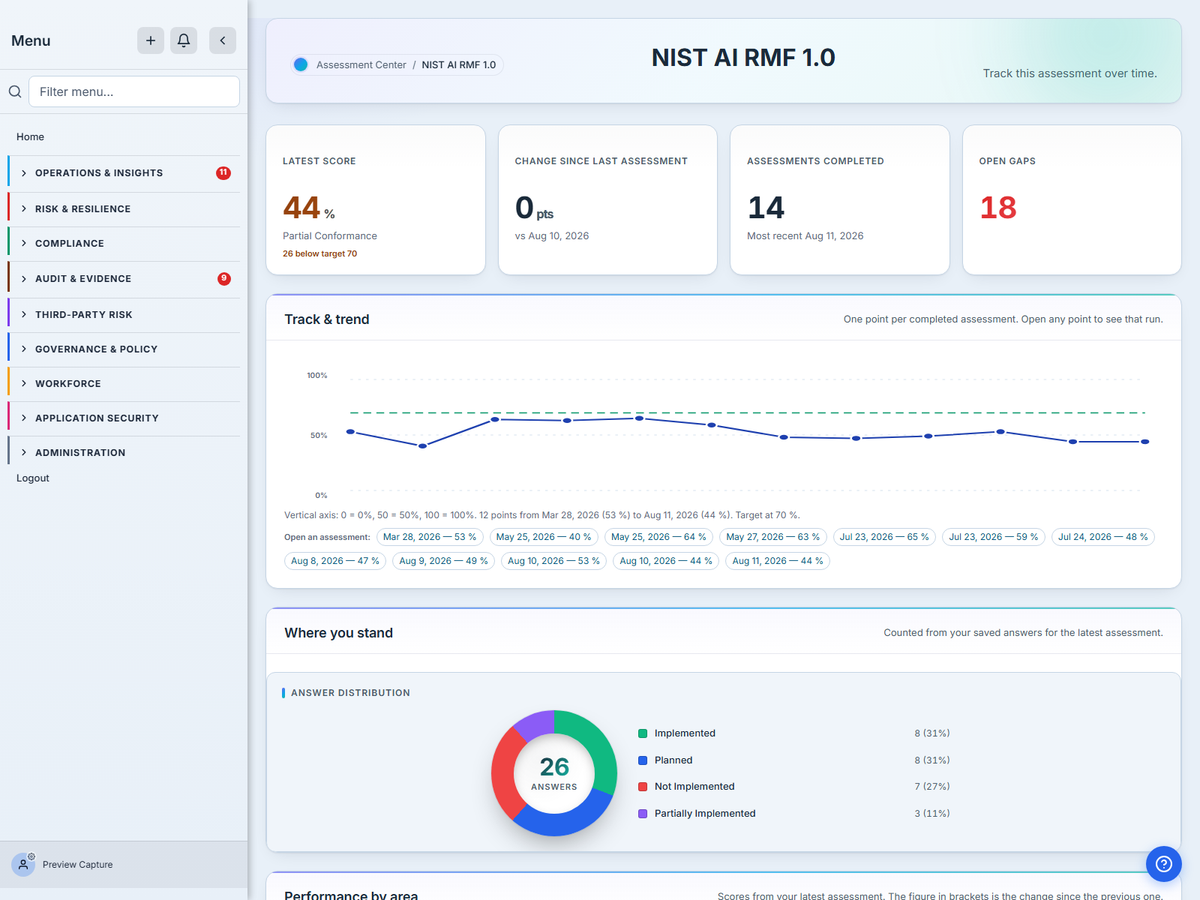The image size is (1200, 900).
Task: Expand the Compliance section
Action: (123, 243)
